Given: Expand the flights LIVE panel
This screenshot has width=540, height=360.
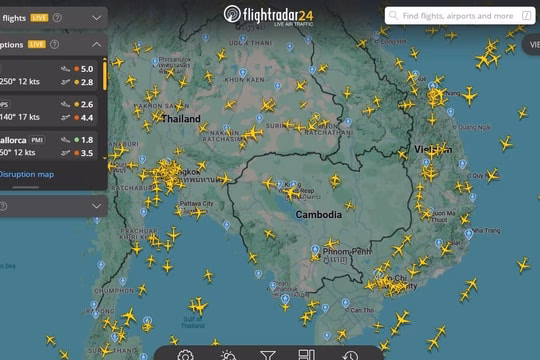Looking at the screenshot, I should pos(97,18).
